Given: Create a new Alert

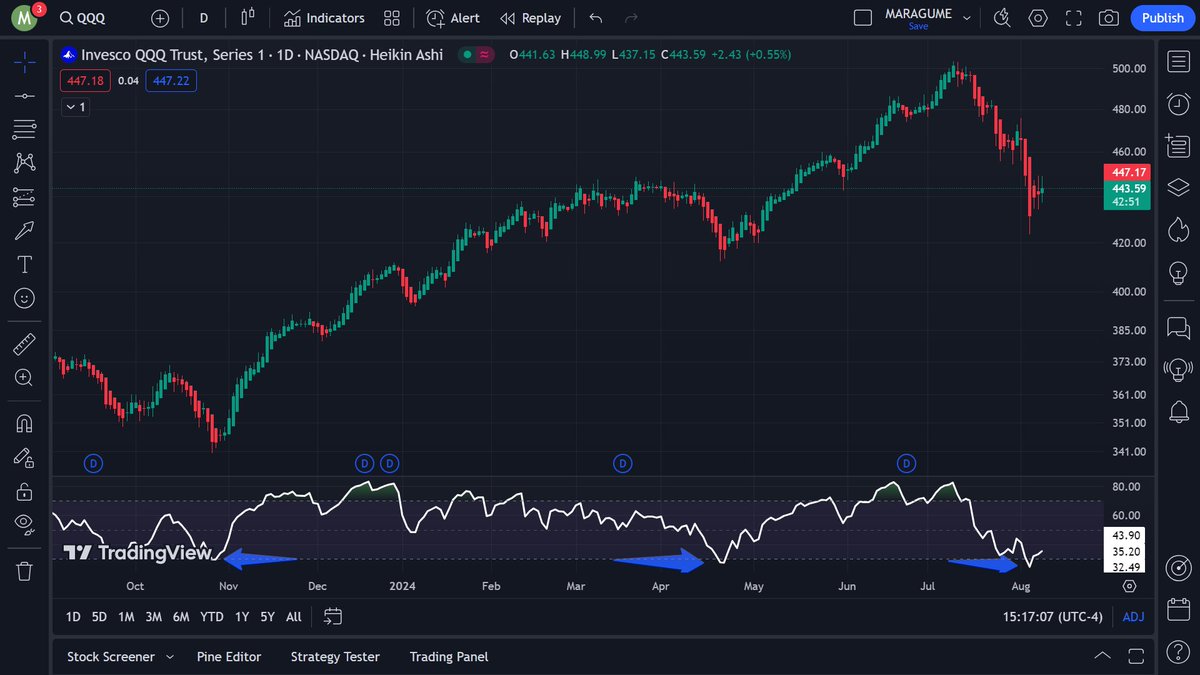Looking at the screenshot, I should [452, 18].
